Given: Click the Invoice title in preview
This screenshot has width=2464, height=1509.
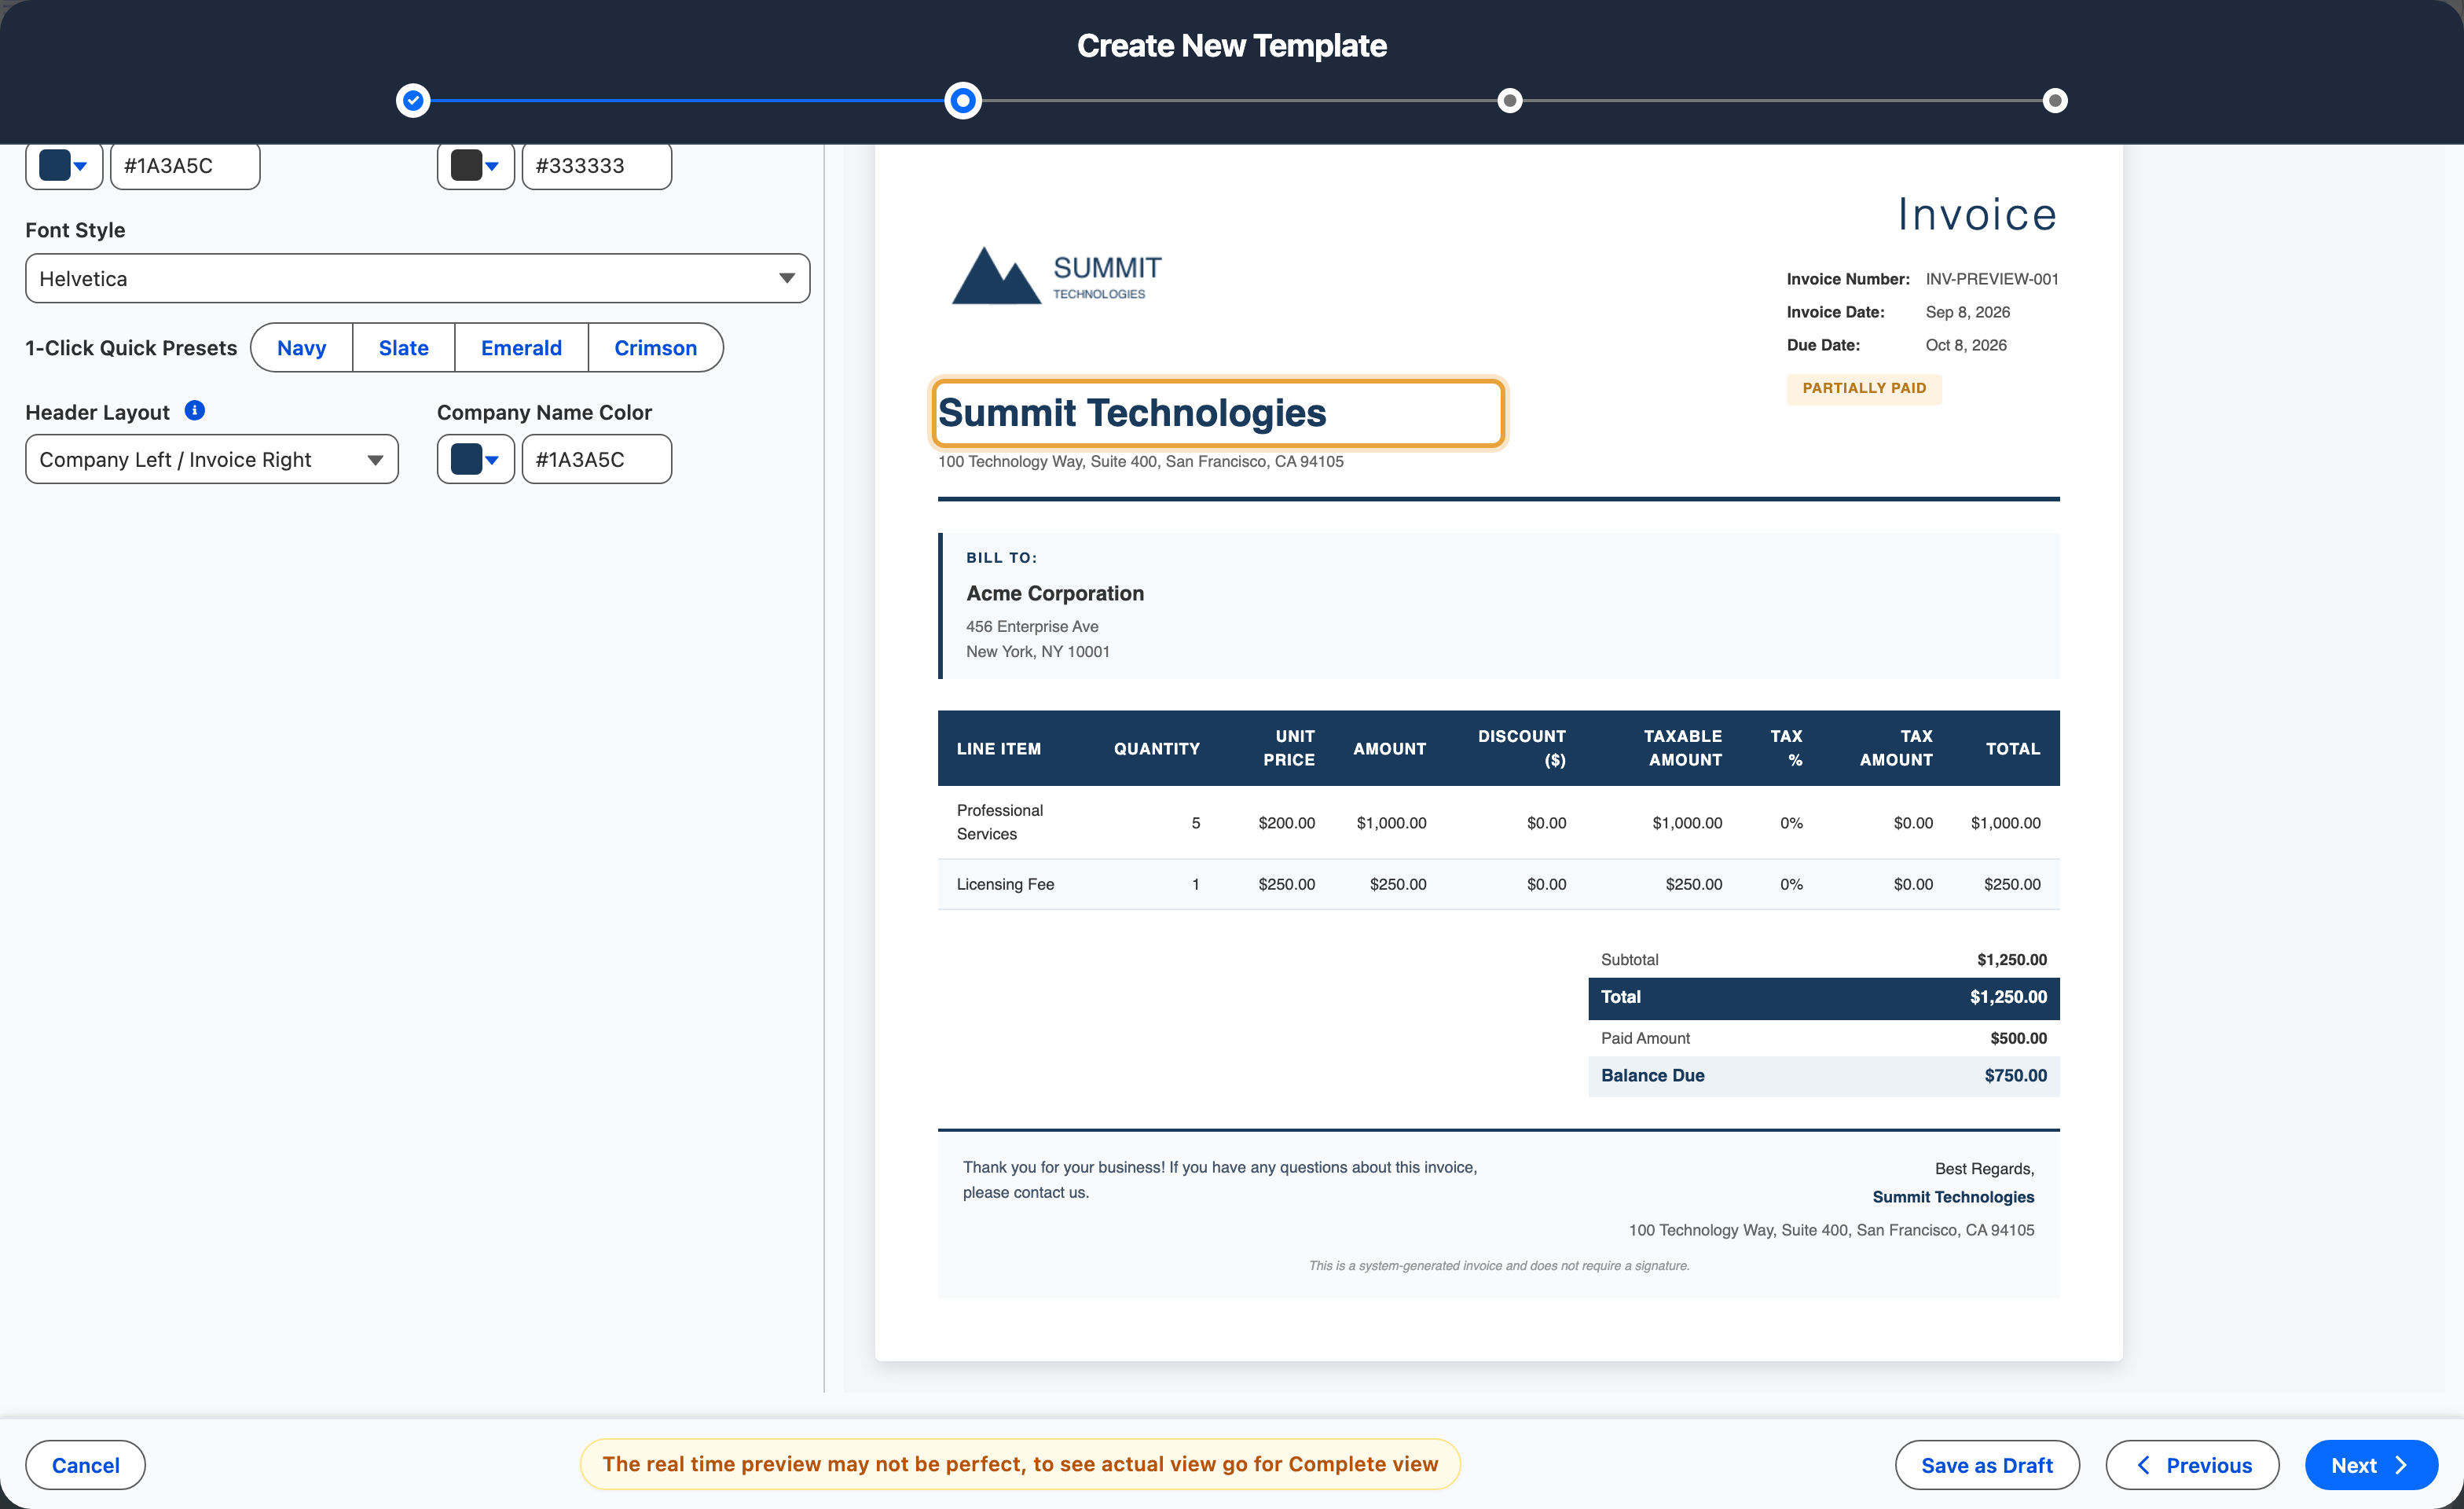Looking at the screenshot, I should 1978,215.
